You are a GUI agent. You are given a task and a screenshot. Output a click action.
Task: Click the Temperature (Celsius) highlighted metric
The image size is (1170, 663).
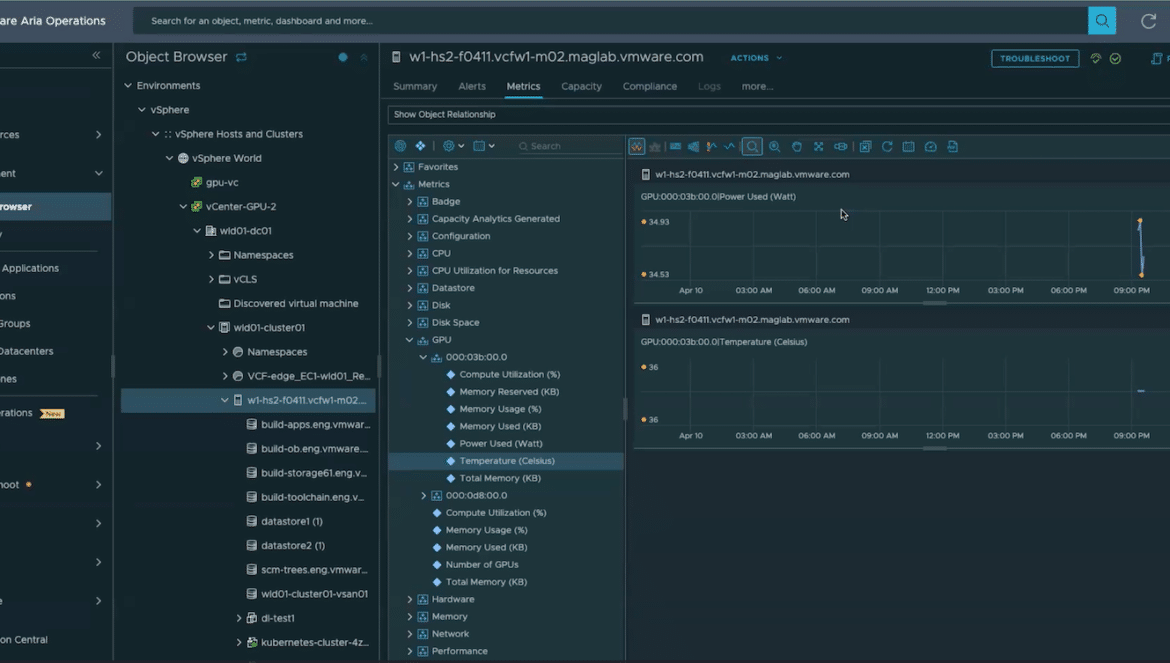(x=506, y=461)
